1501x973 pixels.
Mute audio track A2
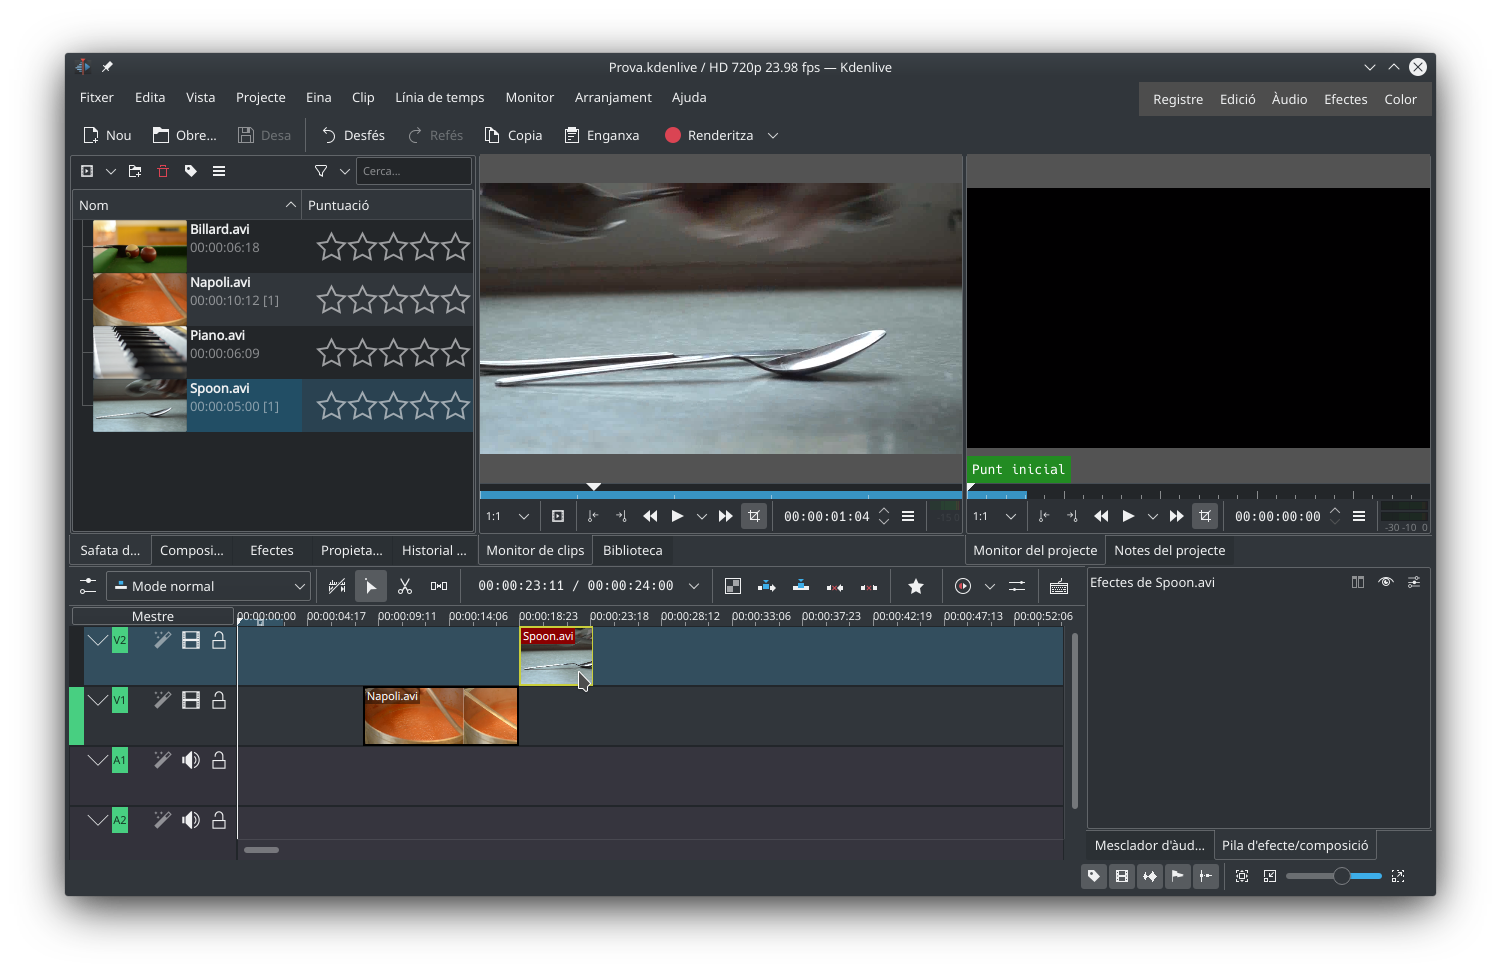click(191, 820)
